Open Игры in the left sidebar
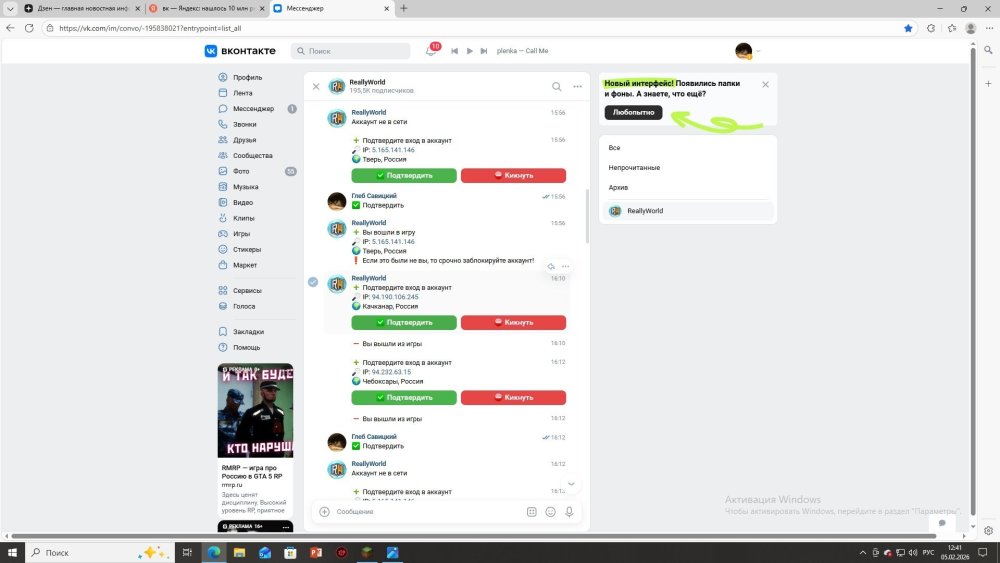The height and width of the screenshot is (563, 1000). (242, 234)
